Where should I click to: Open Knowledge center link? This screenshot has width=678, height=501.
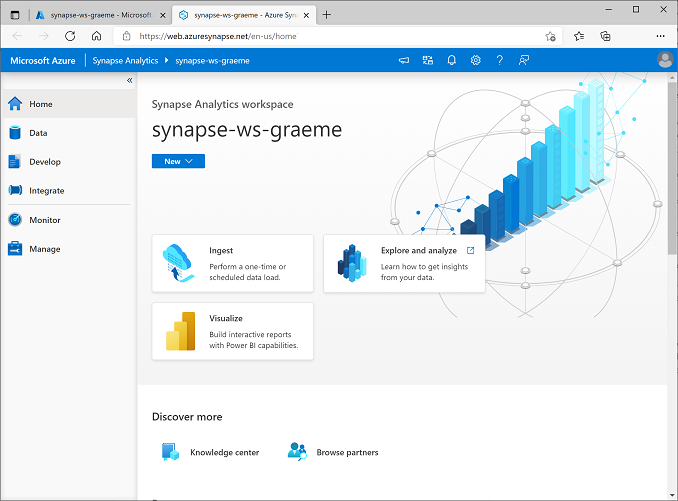click(x=224, y=452)
